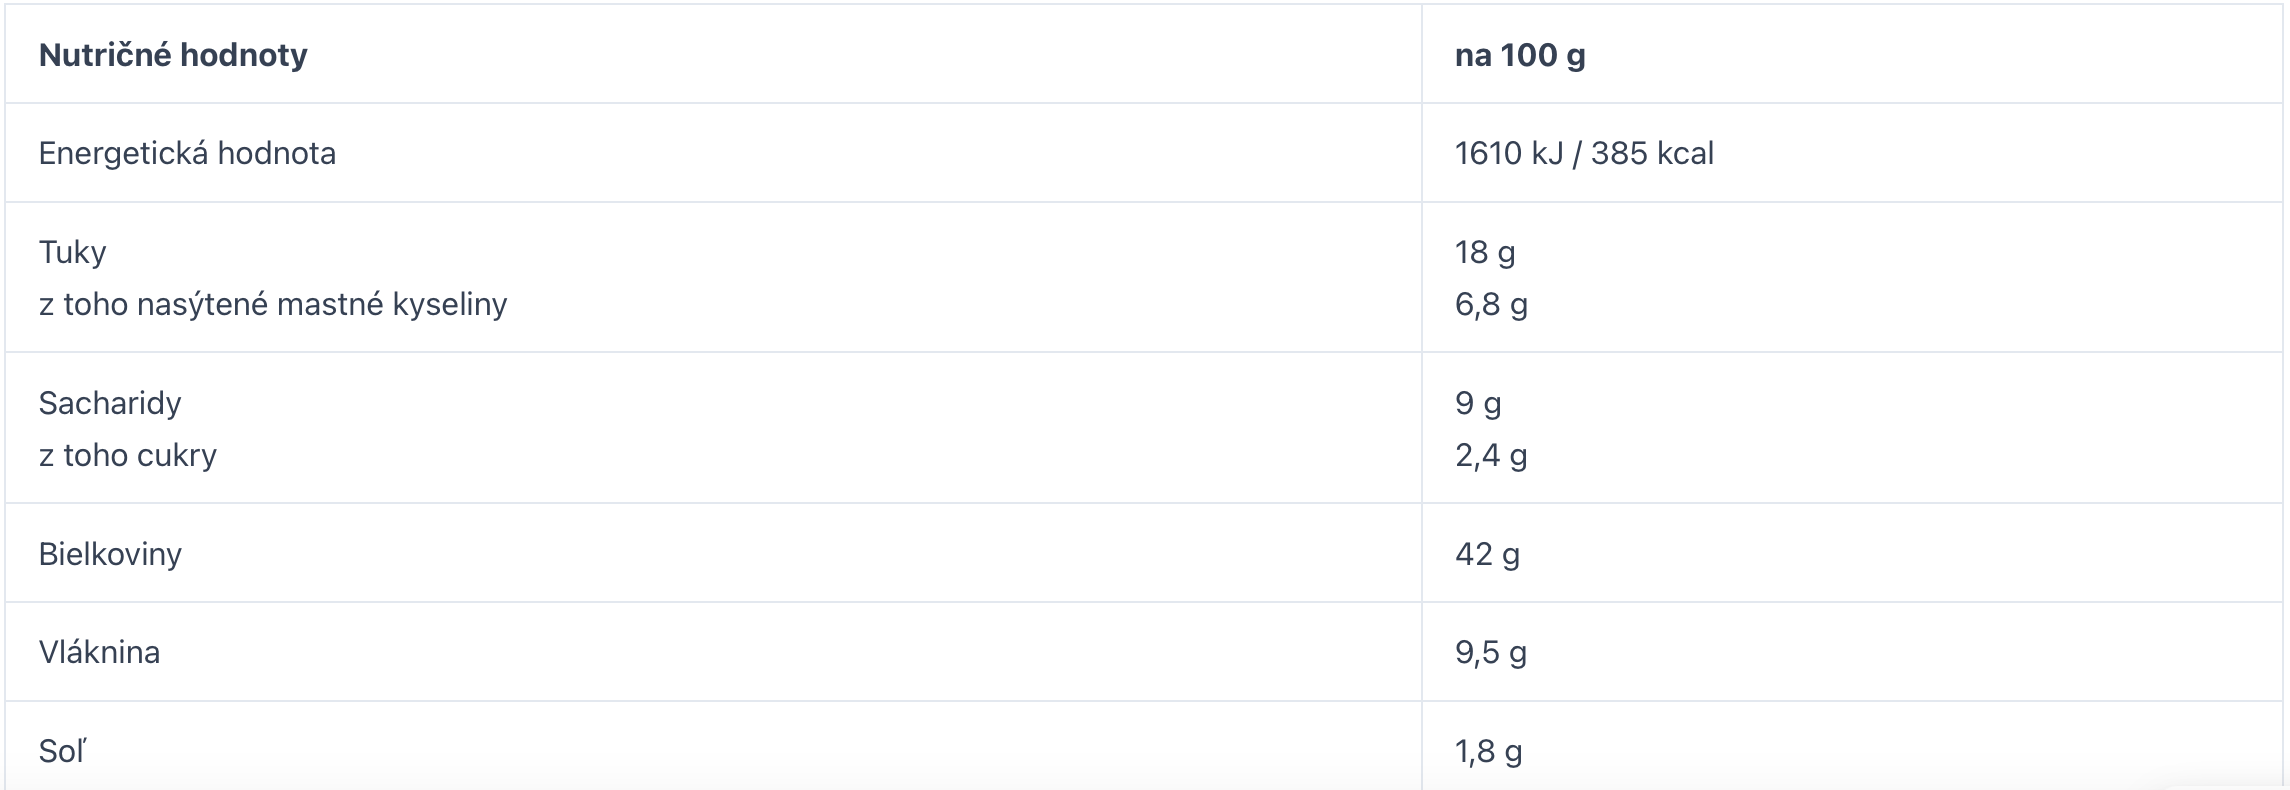This screenshot has width=2290, height=790.
Task: Click 'z toho nasýtené mastné kyseliny' text
Action: [273, 304]
